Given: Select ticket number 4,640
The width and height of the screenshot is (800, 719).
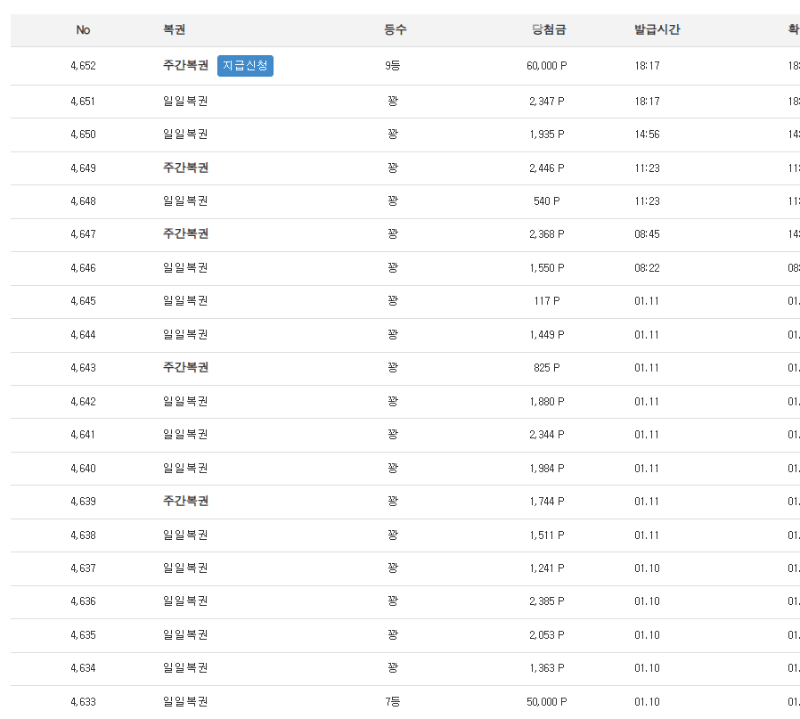Looking at the screenshot, I should coord(83,468).
